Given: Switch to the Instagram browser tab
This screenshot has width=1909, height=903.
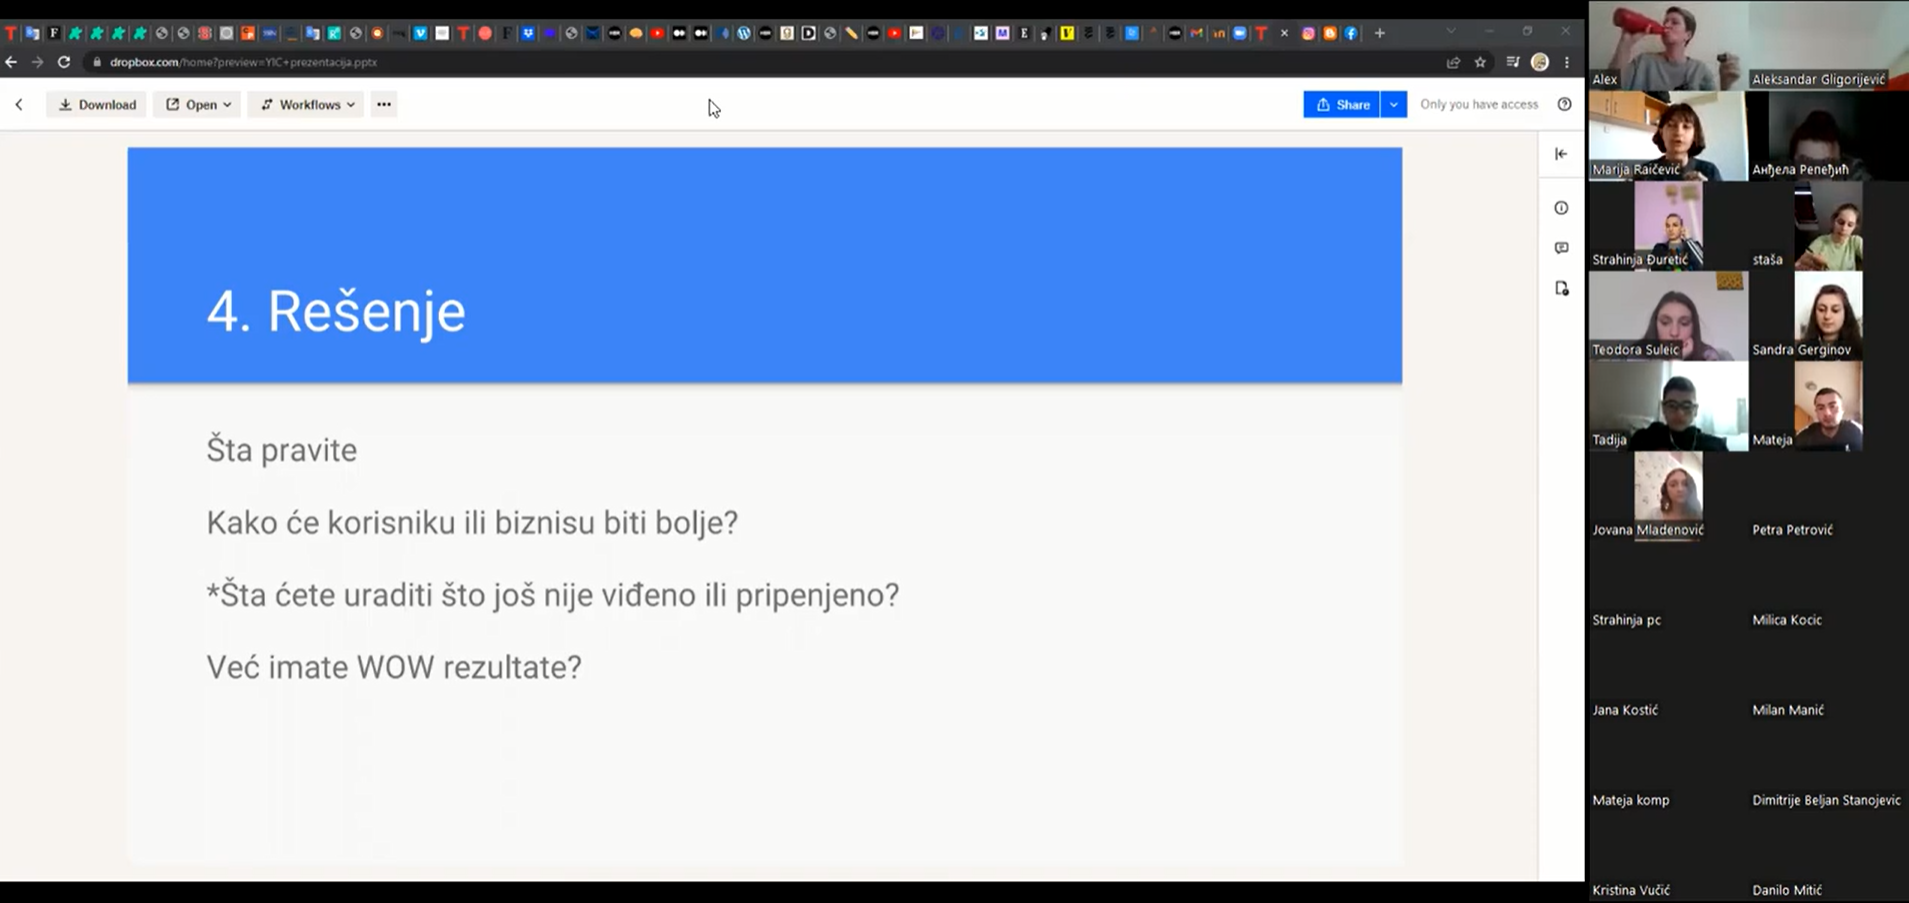Looking at the screenshot, I should point(1307,33).
